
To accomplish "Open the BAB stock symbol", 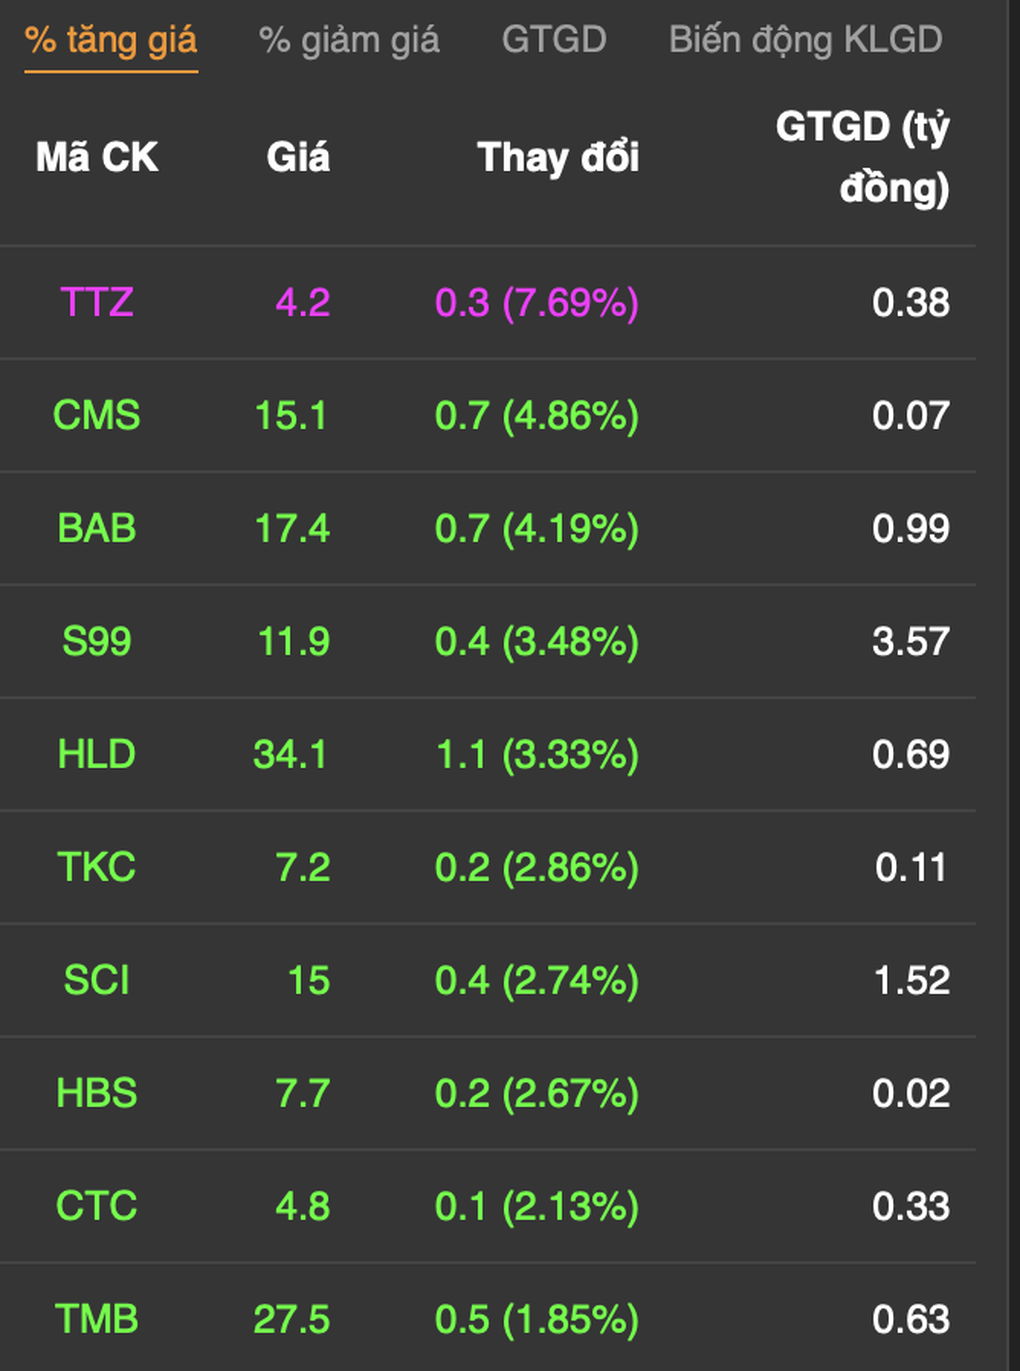I will (97, 528).
